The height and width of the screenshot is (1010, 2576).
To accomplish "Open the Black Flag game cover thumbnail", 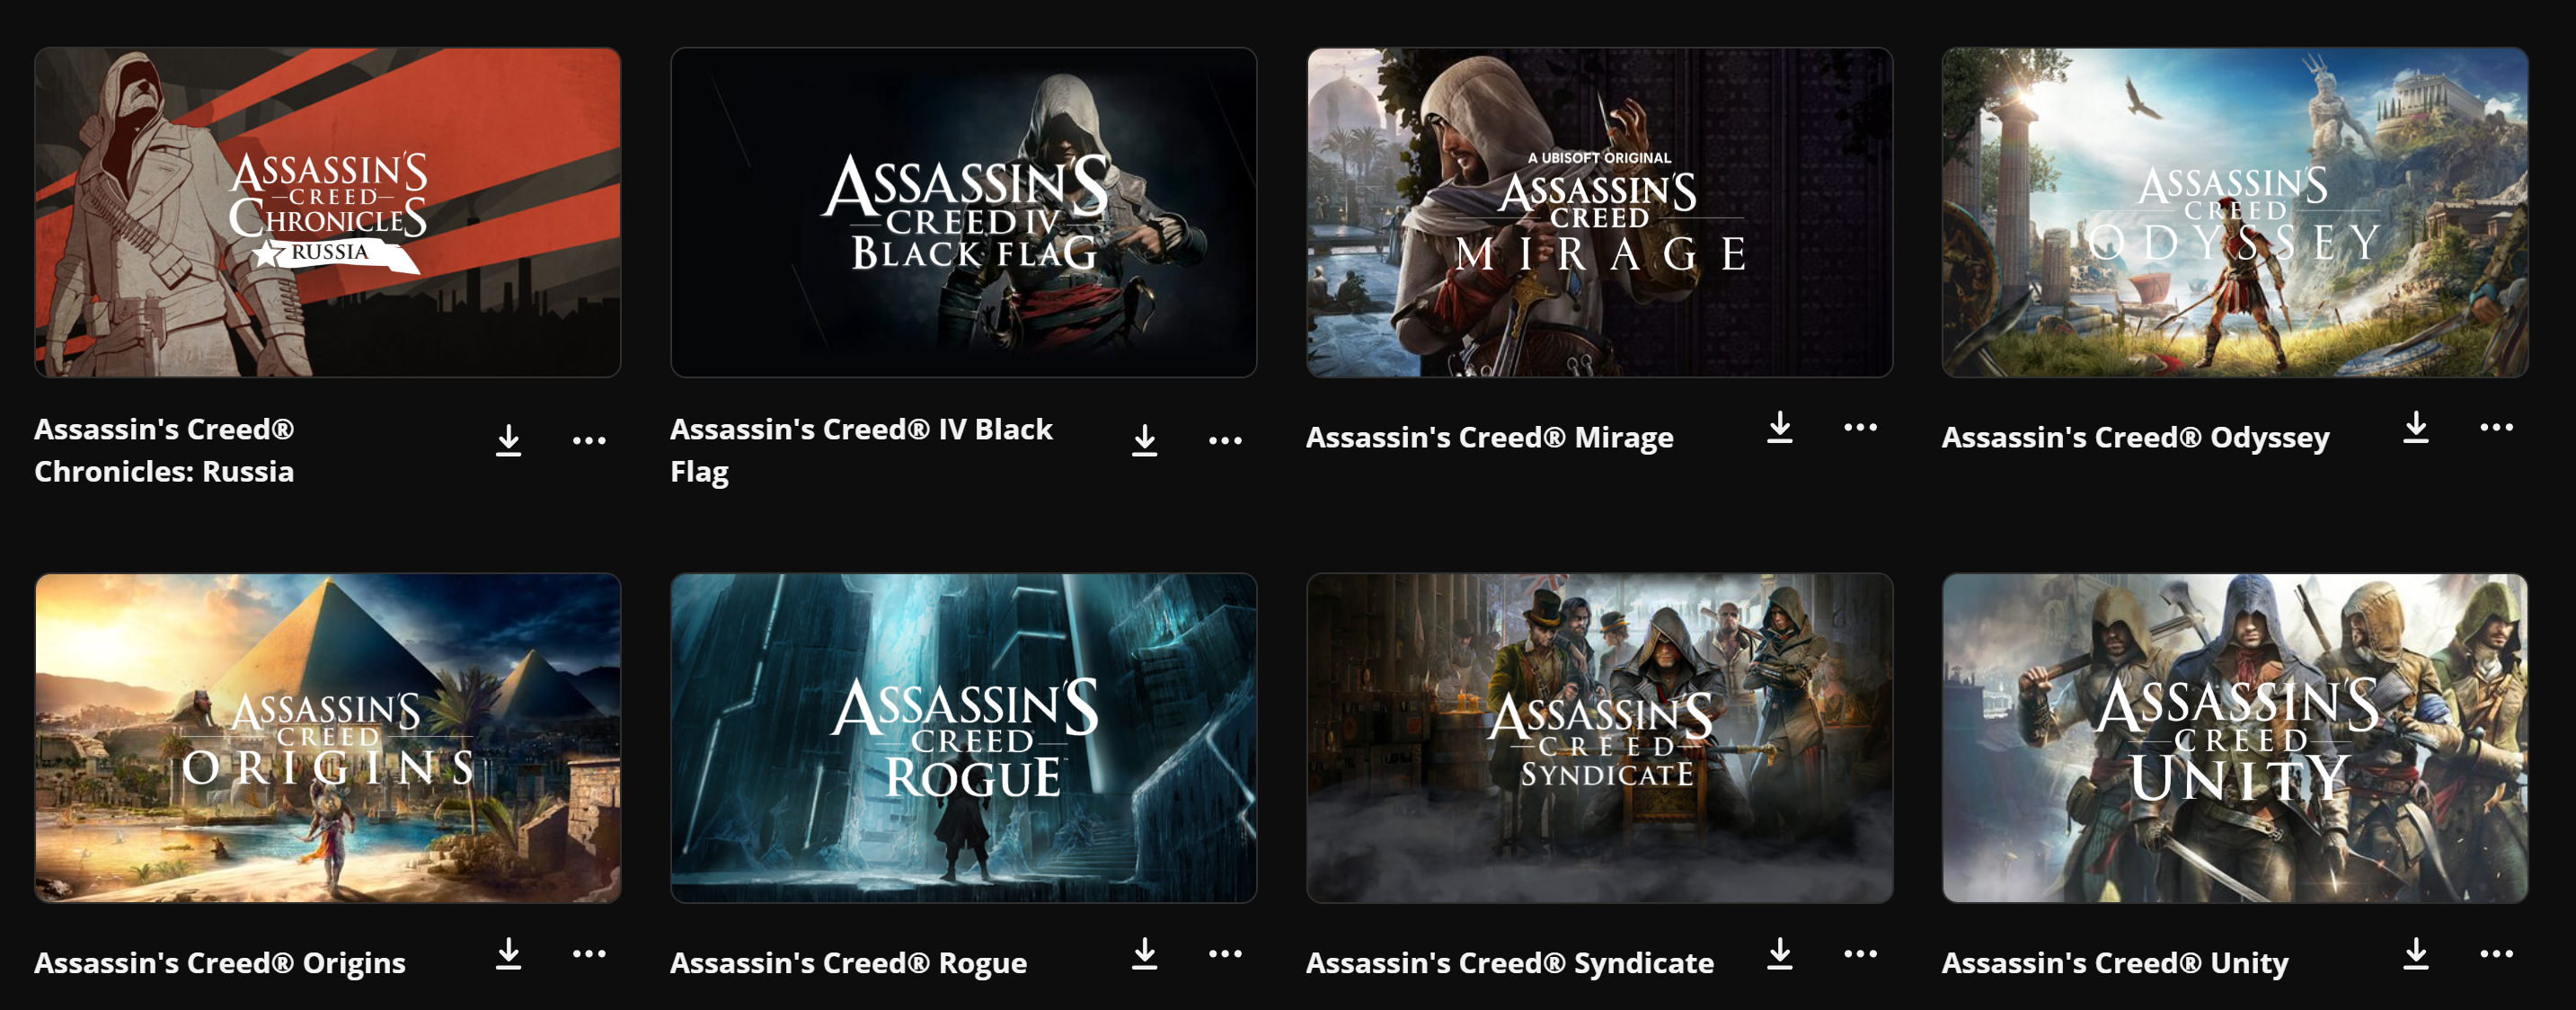I will click(x=963, y=212).
